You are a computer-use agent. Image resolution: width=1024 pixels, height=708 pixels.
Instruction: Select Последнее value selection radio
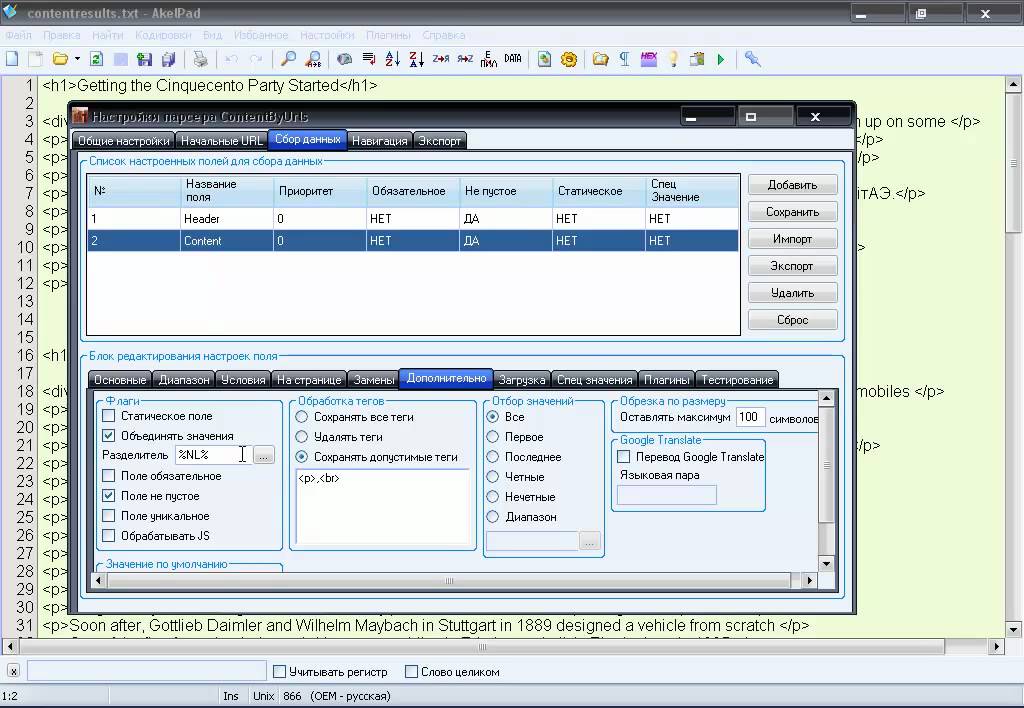click(493, 457)
